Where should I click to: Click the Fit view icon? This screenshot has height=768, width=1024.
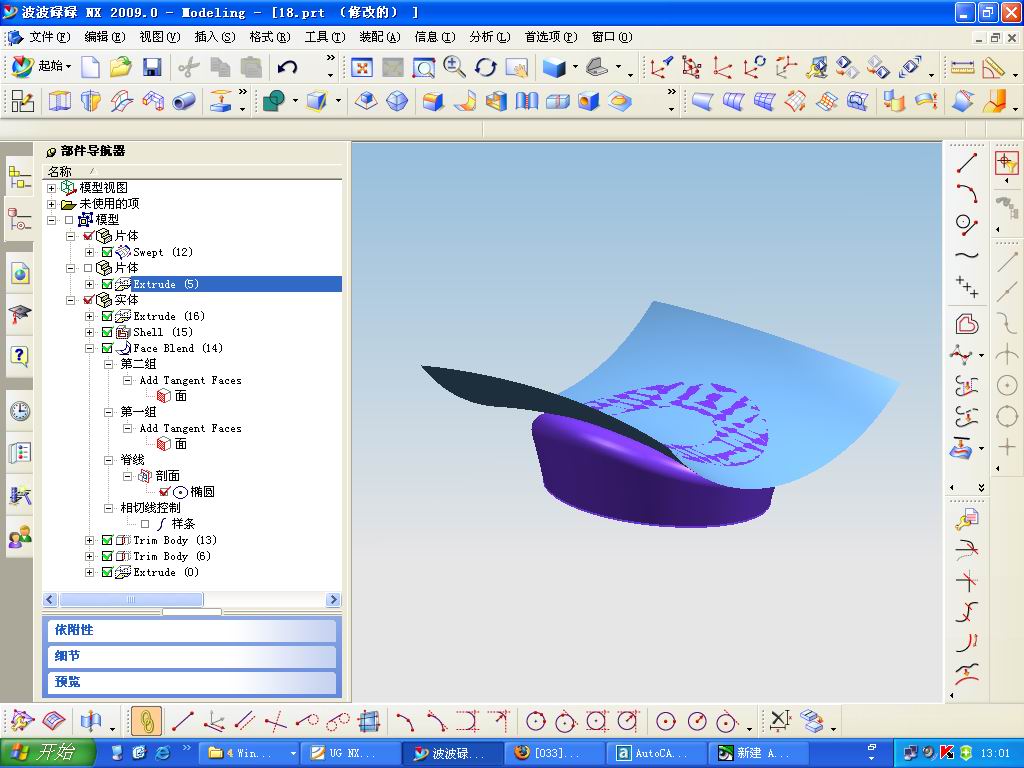pos(362,67)
